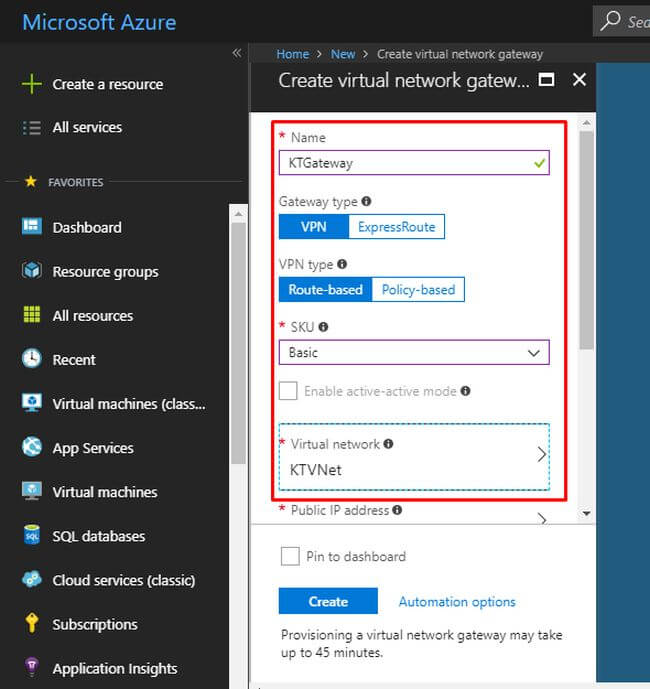Click the favorites sidebar scrollbar thumb

coord(239,343)
